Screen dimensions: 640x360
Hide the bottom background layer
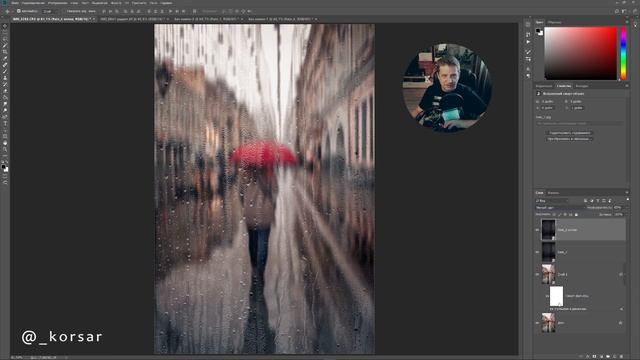537,323
